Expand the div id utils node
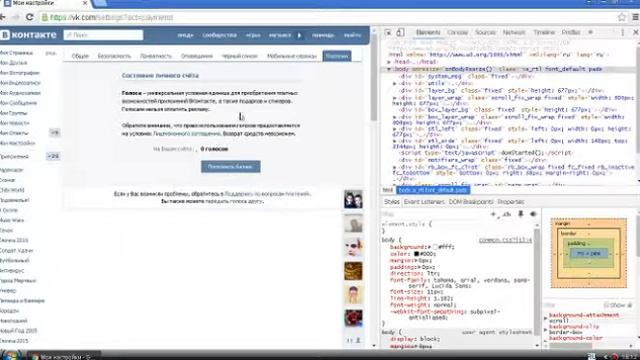The width and height of the screenshot is (640, 360). point(395,83)
